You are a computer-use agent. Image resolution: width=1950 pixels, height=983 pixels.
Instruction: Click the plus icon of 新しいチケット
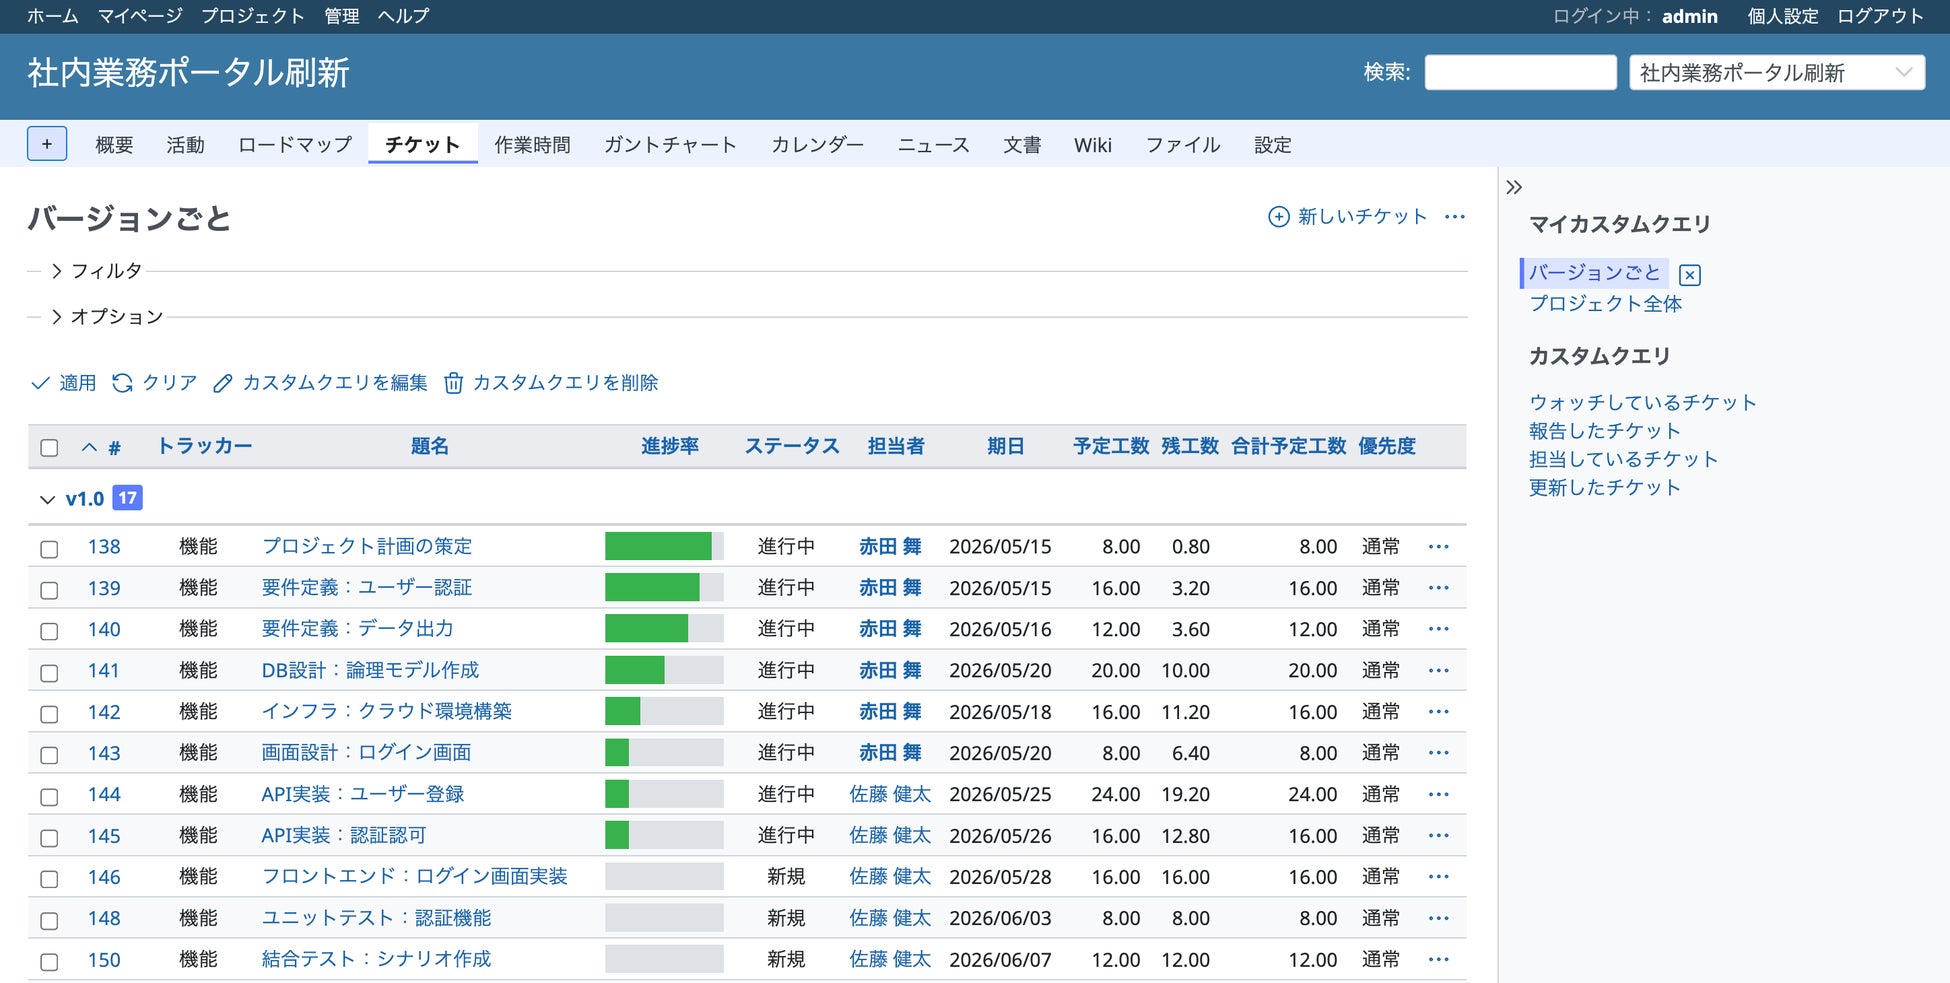(x=1278, y=216)
